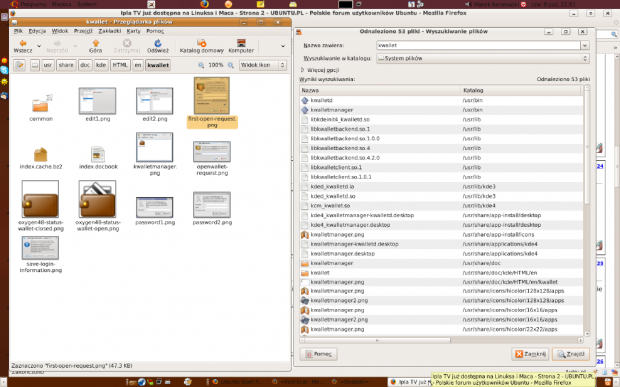Open the System plików folder dropdown

coord(483,59)
